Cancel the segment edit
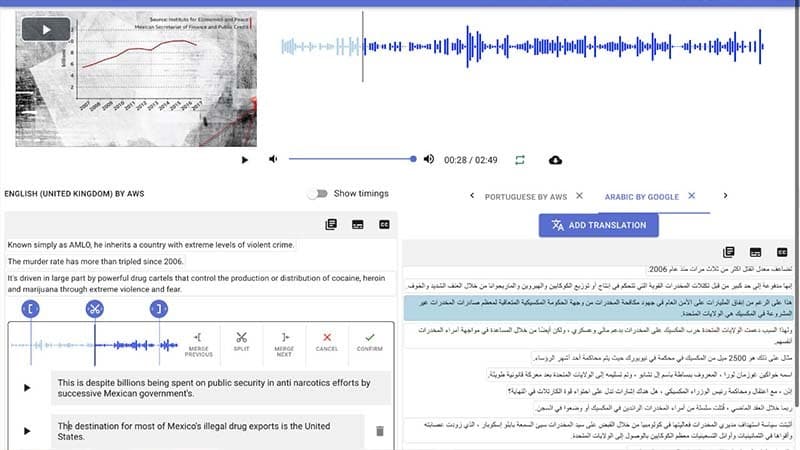Screen dimensions: 800x450 pyautogui.click(x=327, y=344)
